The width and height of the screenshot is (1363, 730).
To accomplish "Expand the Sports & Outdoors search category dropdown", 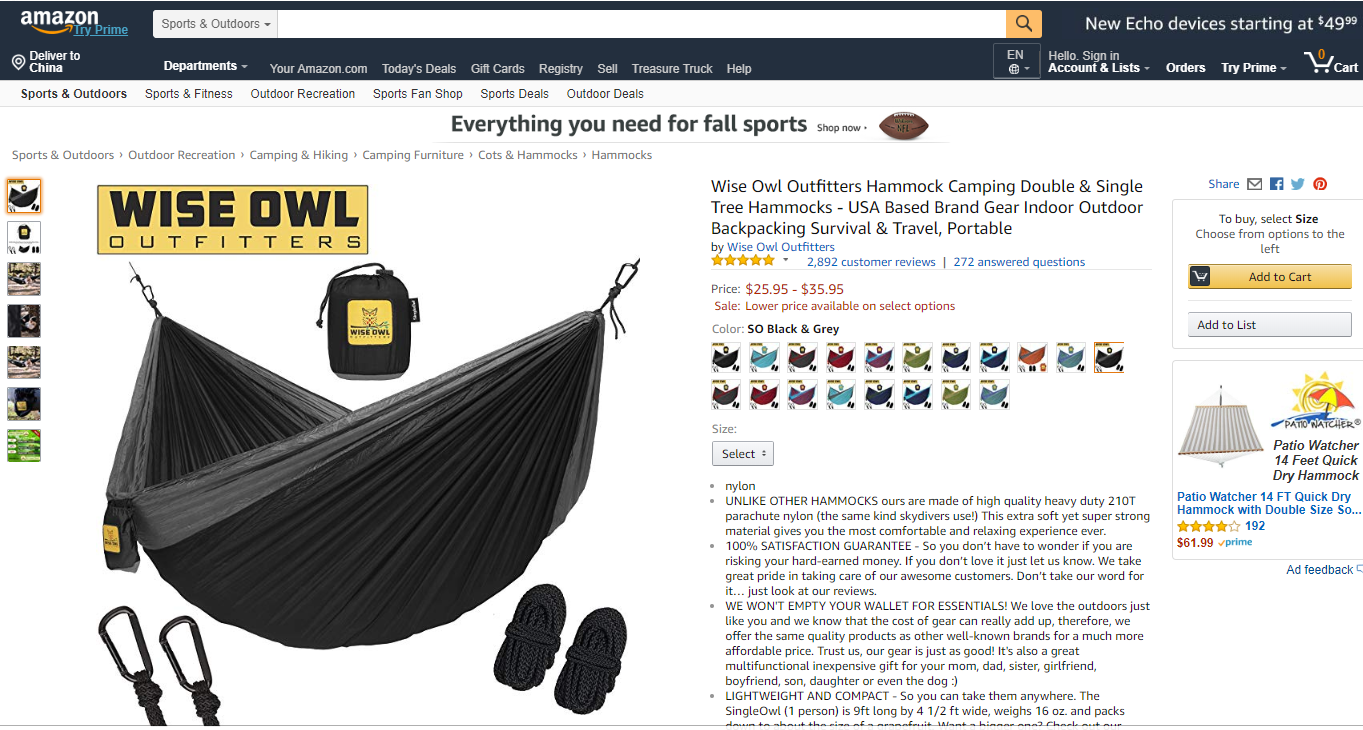I will pyautogui.click(x=215, y=24).
